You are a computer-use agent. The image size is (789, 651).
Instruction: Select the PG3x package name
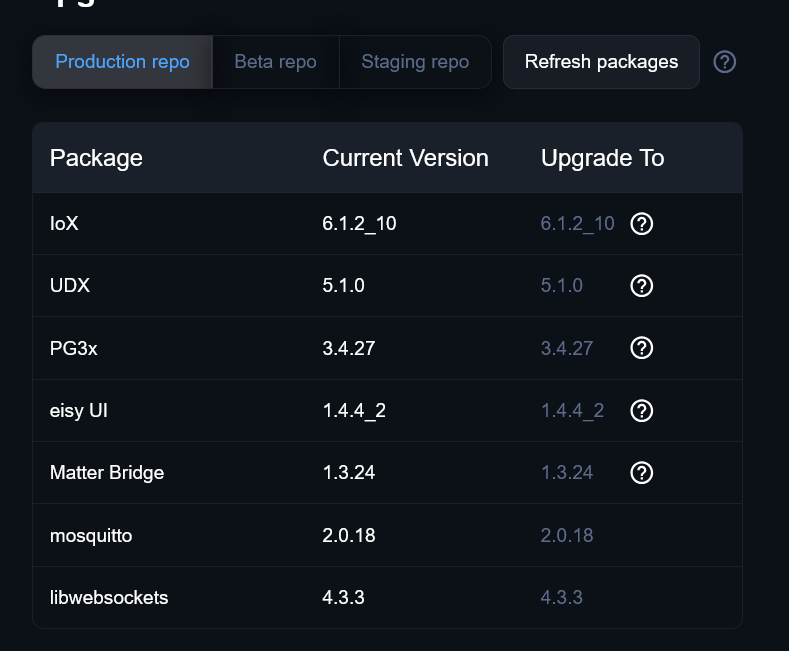tap(73, 348)
